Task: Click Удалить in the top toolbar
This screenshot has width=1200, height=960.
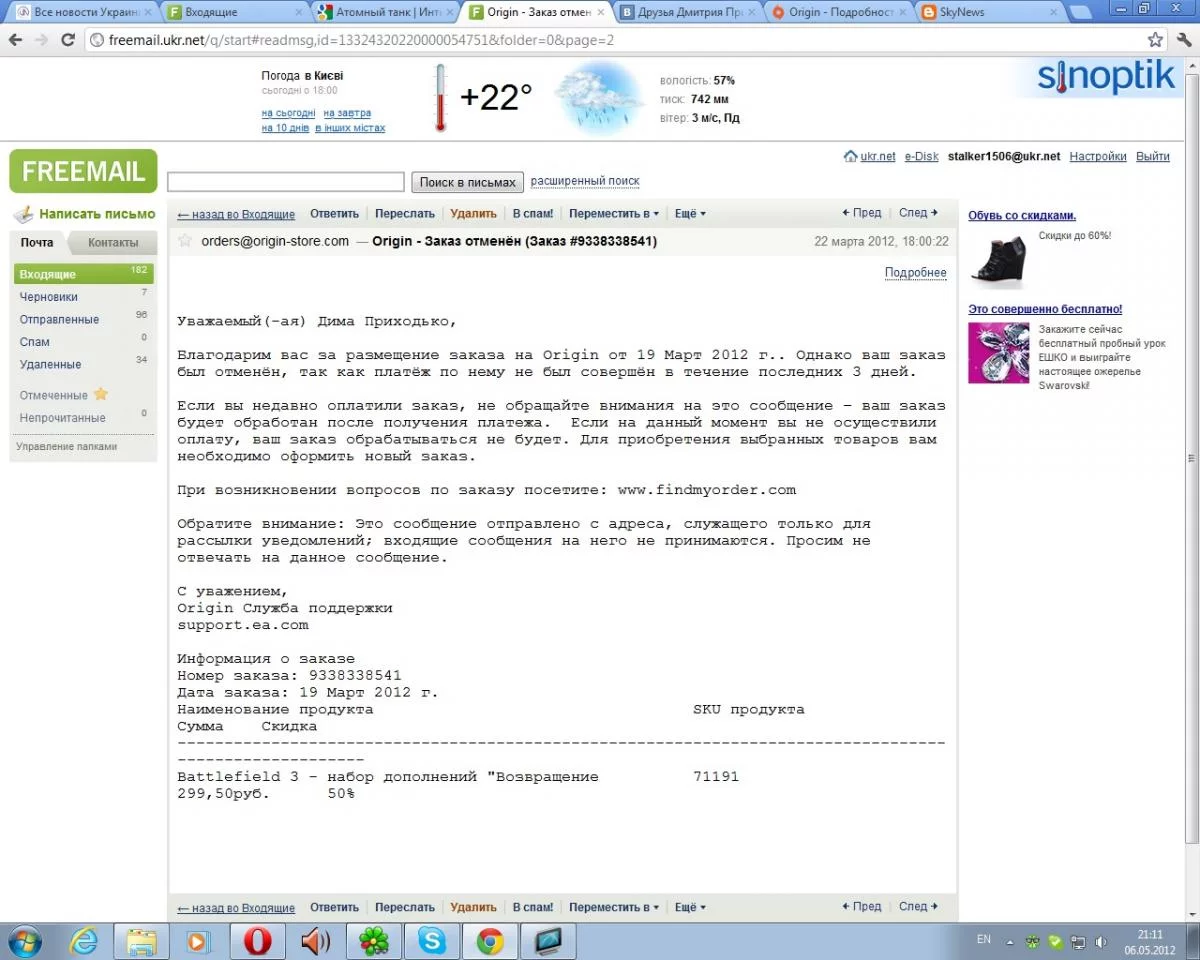Action: coord(473,213)
